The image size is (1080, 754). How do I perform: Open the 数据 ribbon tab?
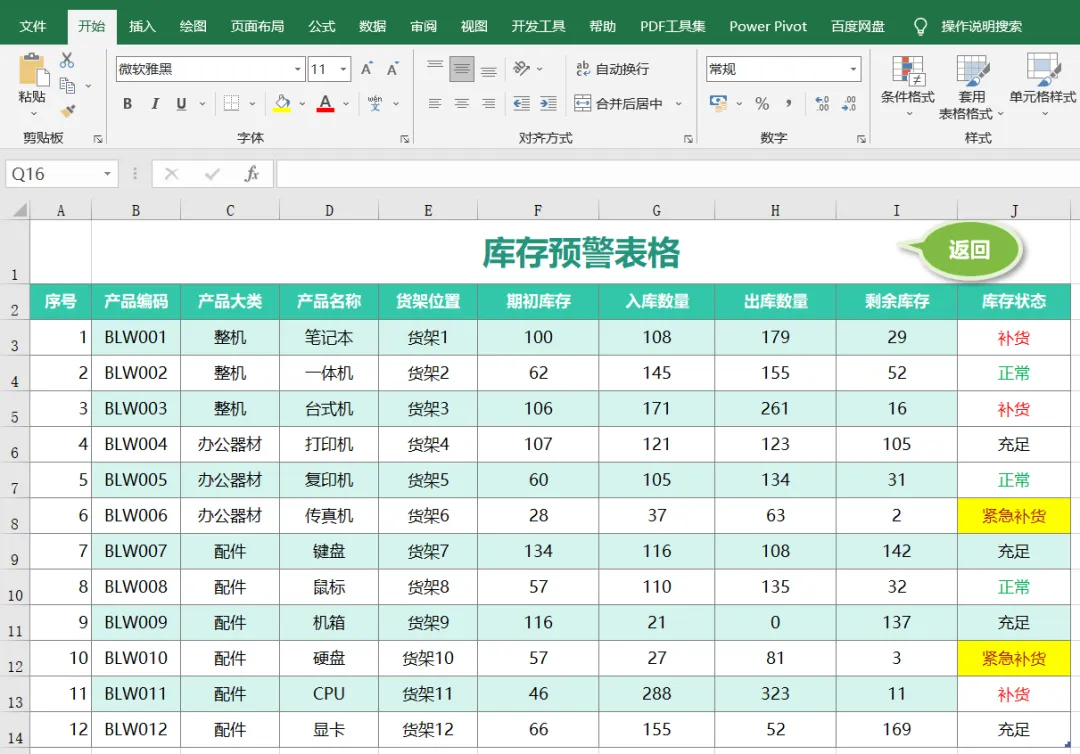[x=373, y=26]
